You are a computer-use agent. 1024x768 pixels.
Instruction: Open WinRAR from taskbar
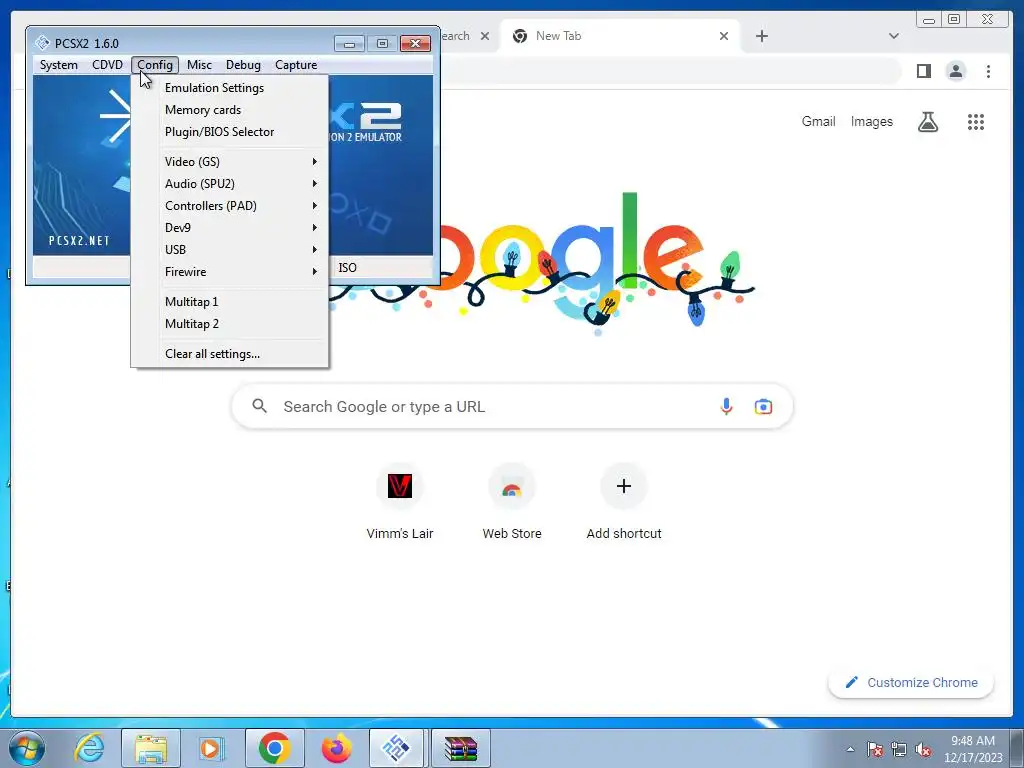pyautogui.click(x=460, y=748)
